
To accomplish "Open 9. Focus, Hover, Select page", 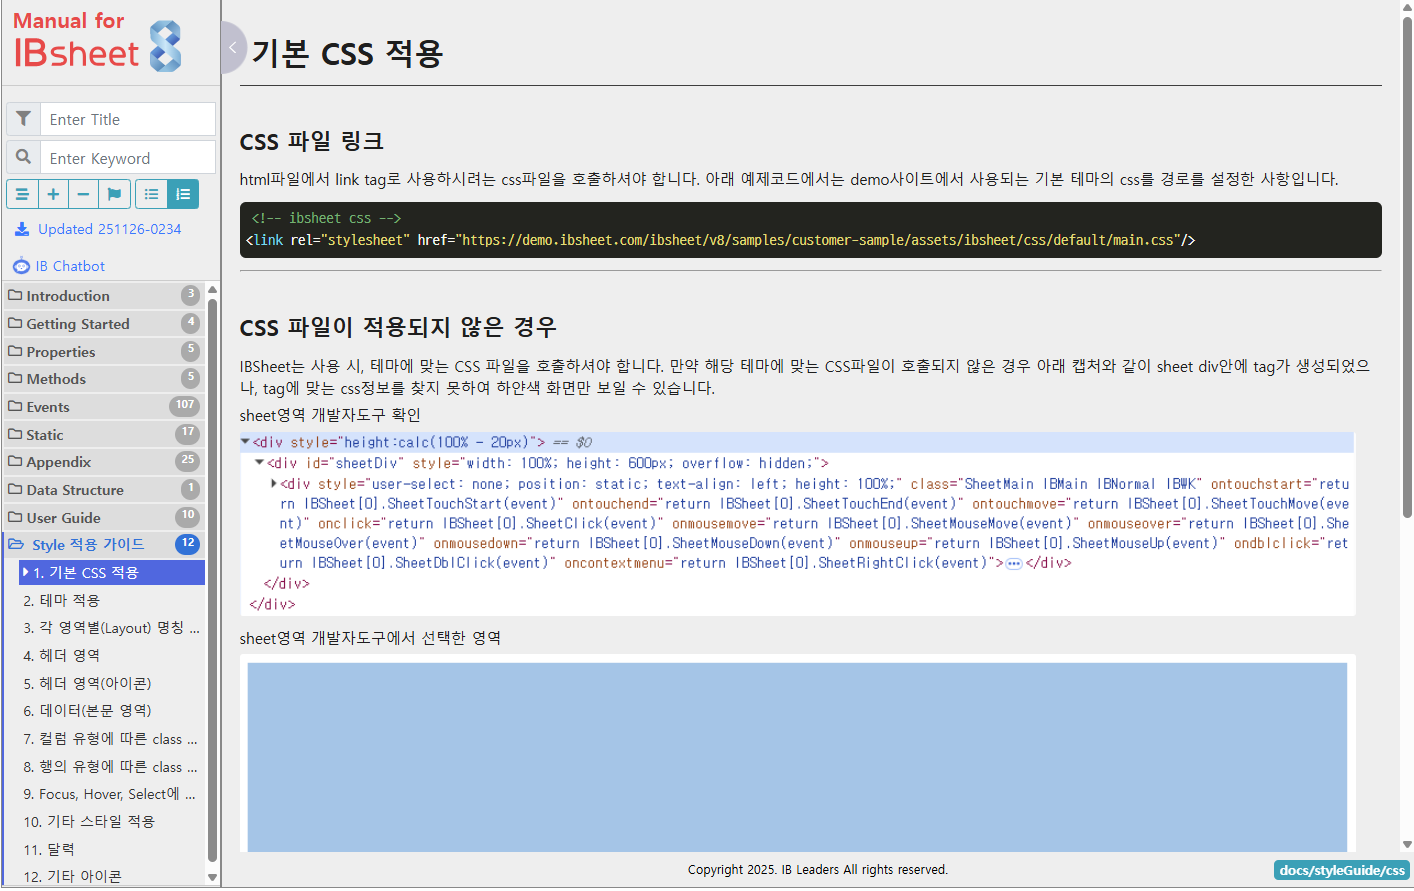I will [x=112, y=794].
